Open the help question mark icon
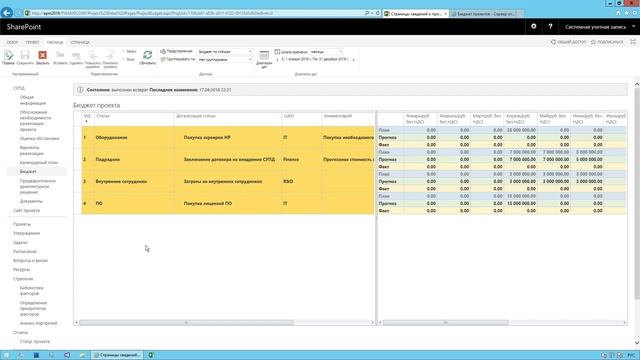This screenshot has width=640, height=360. point(550,27)
